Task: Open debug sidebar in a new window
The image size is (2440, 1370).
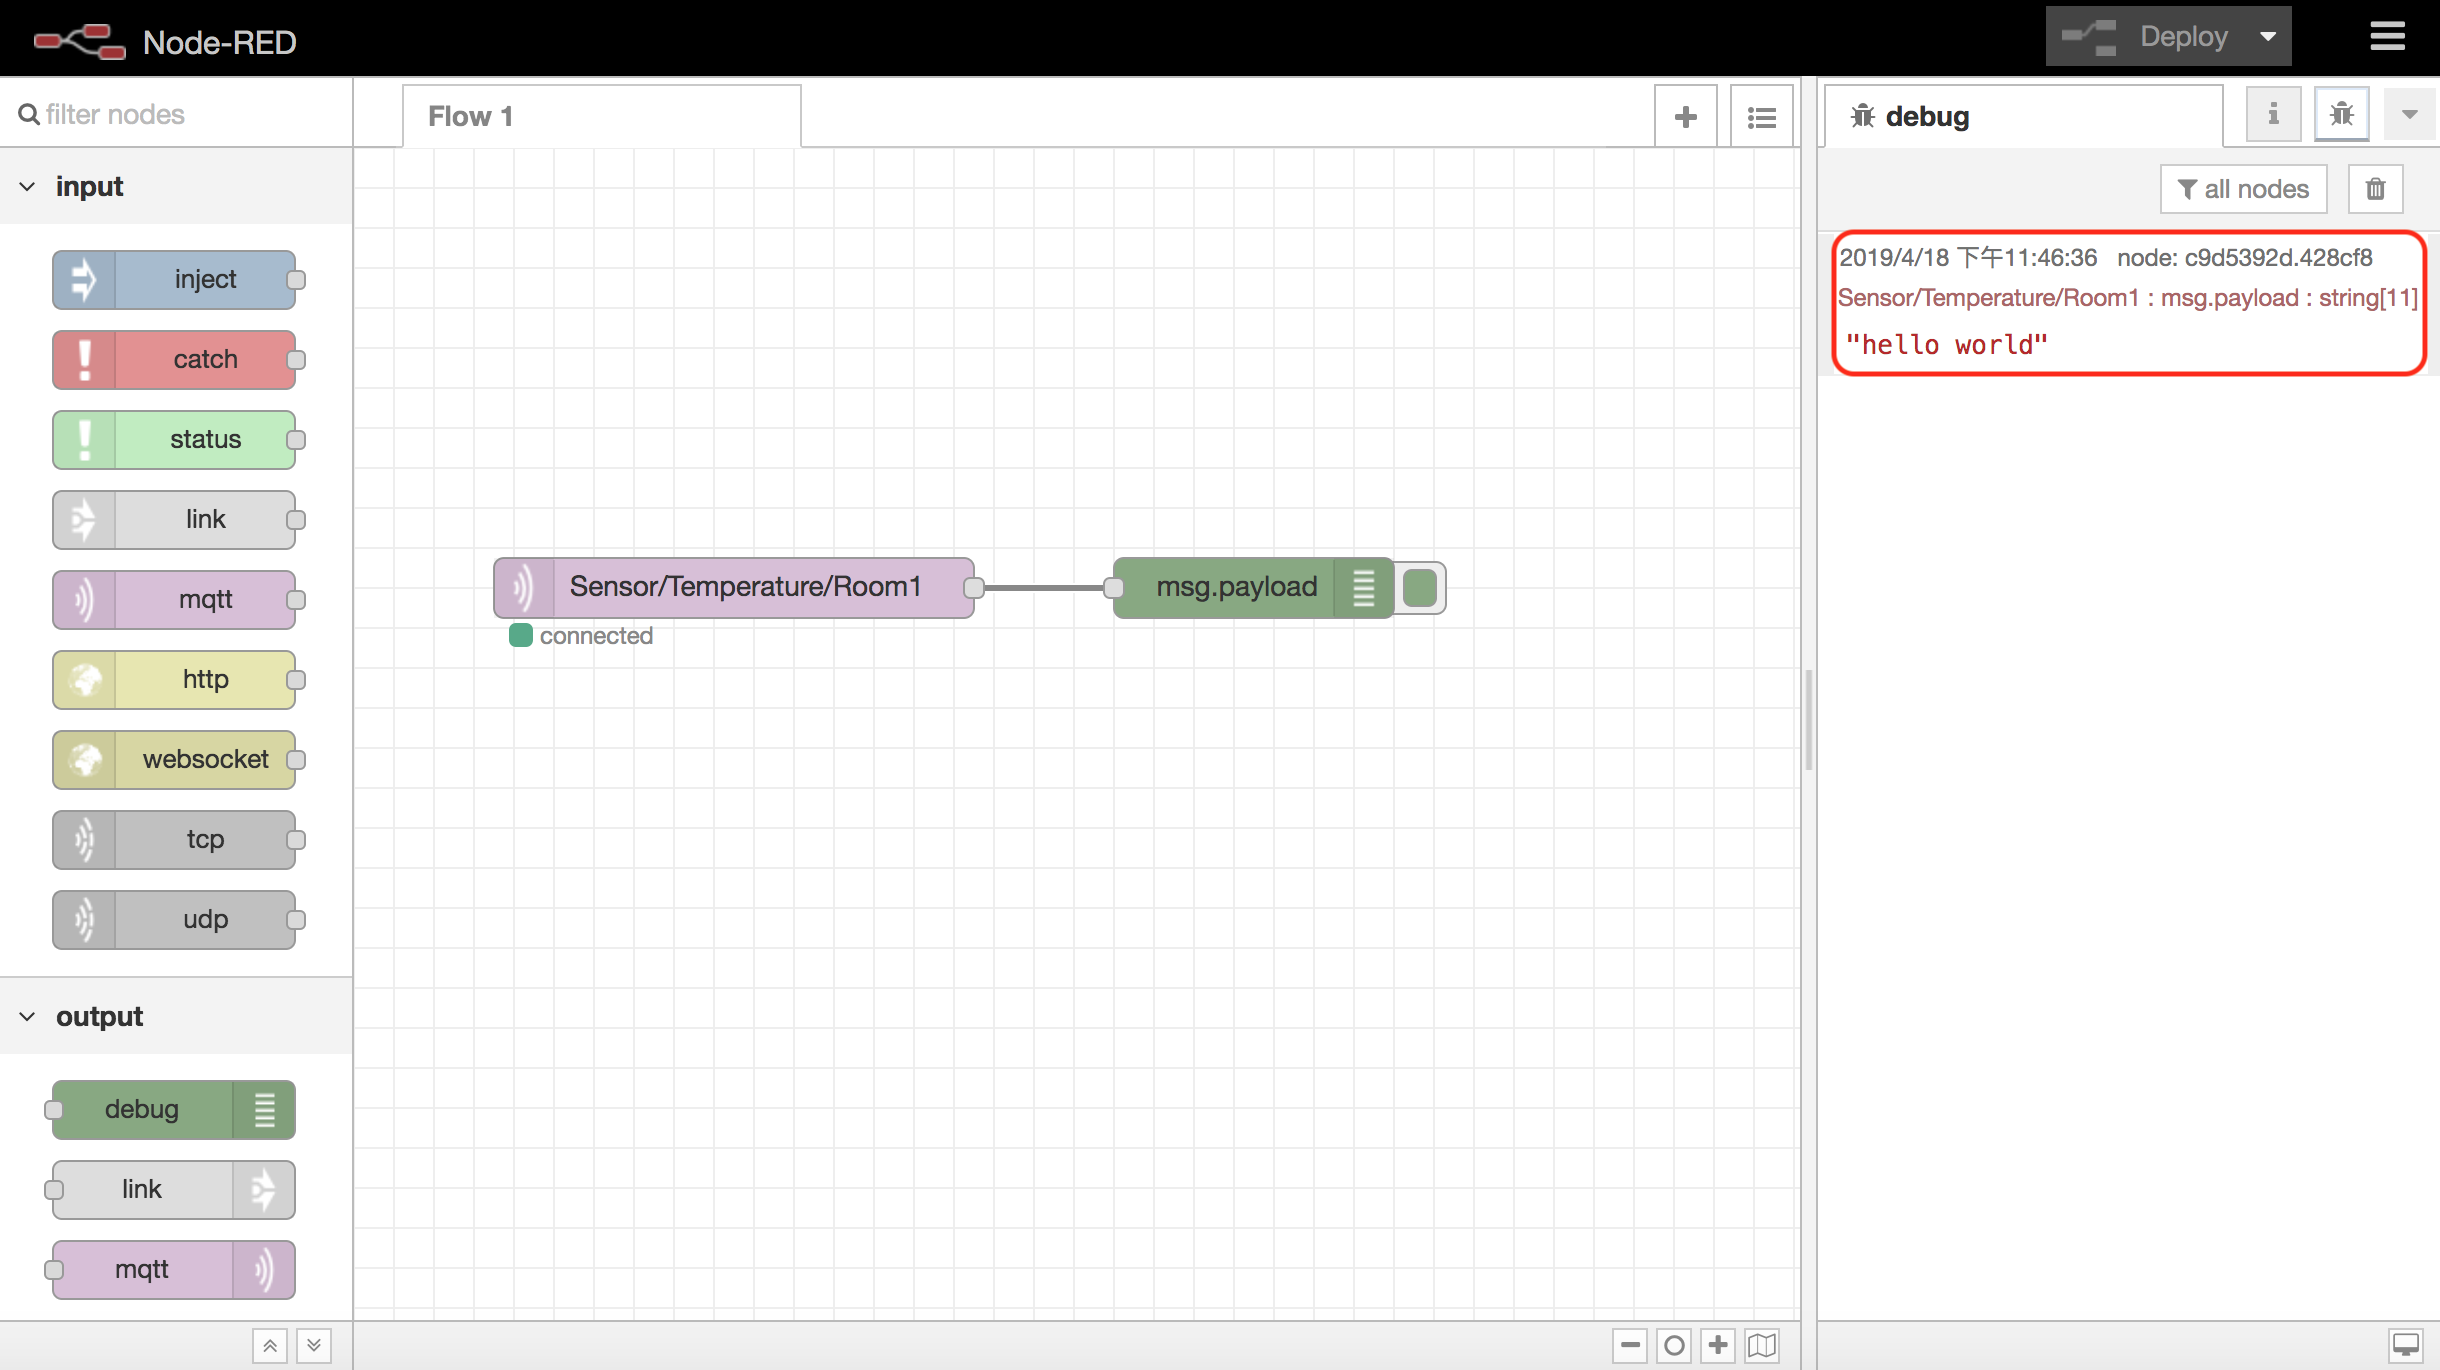Action: [x=2406, y=1345]
